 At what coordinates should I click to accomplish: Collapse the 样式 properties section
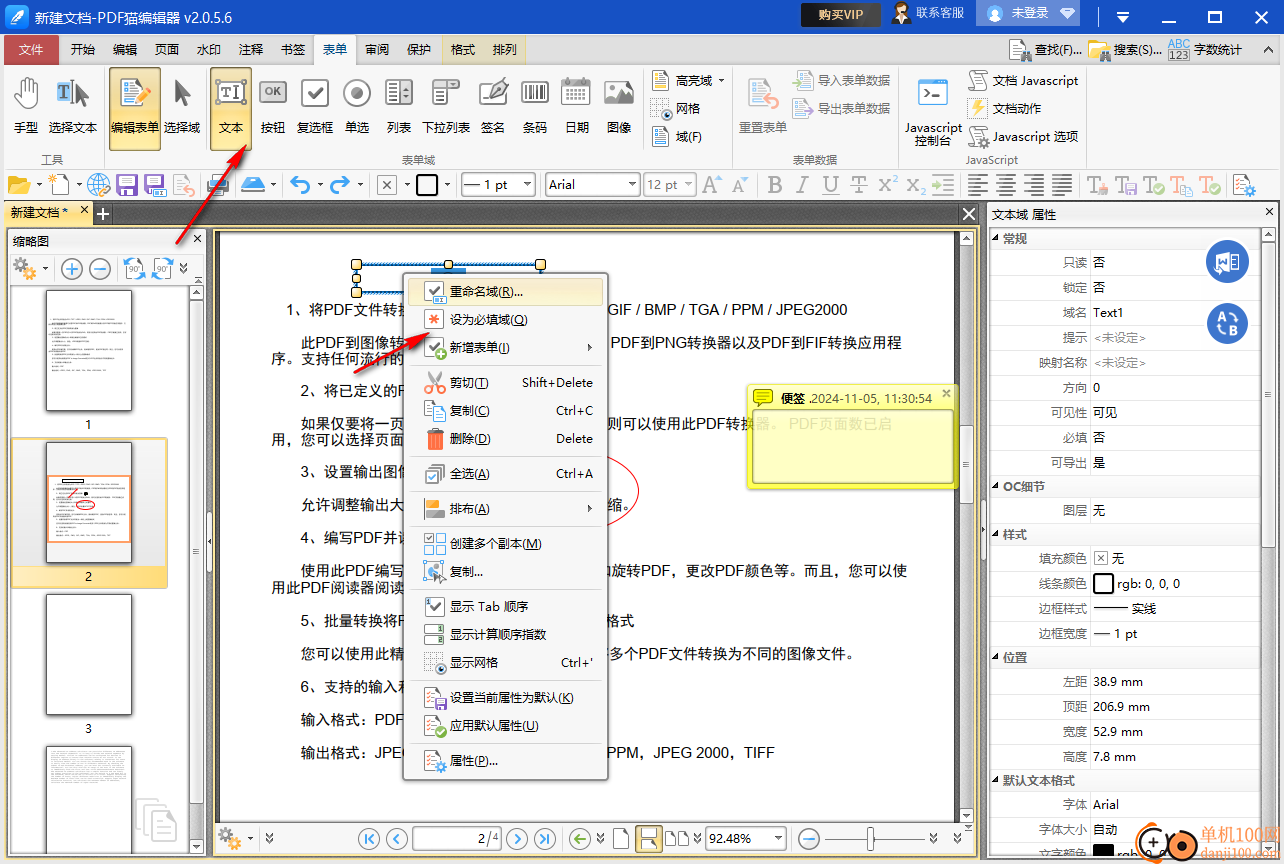pyautogui.click(x=996, y=535)
